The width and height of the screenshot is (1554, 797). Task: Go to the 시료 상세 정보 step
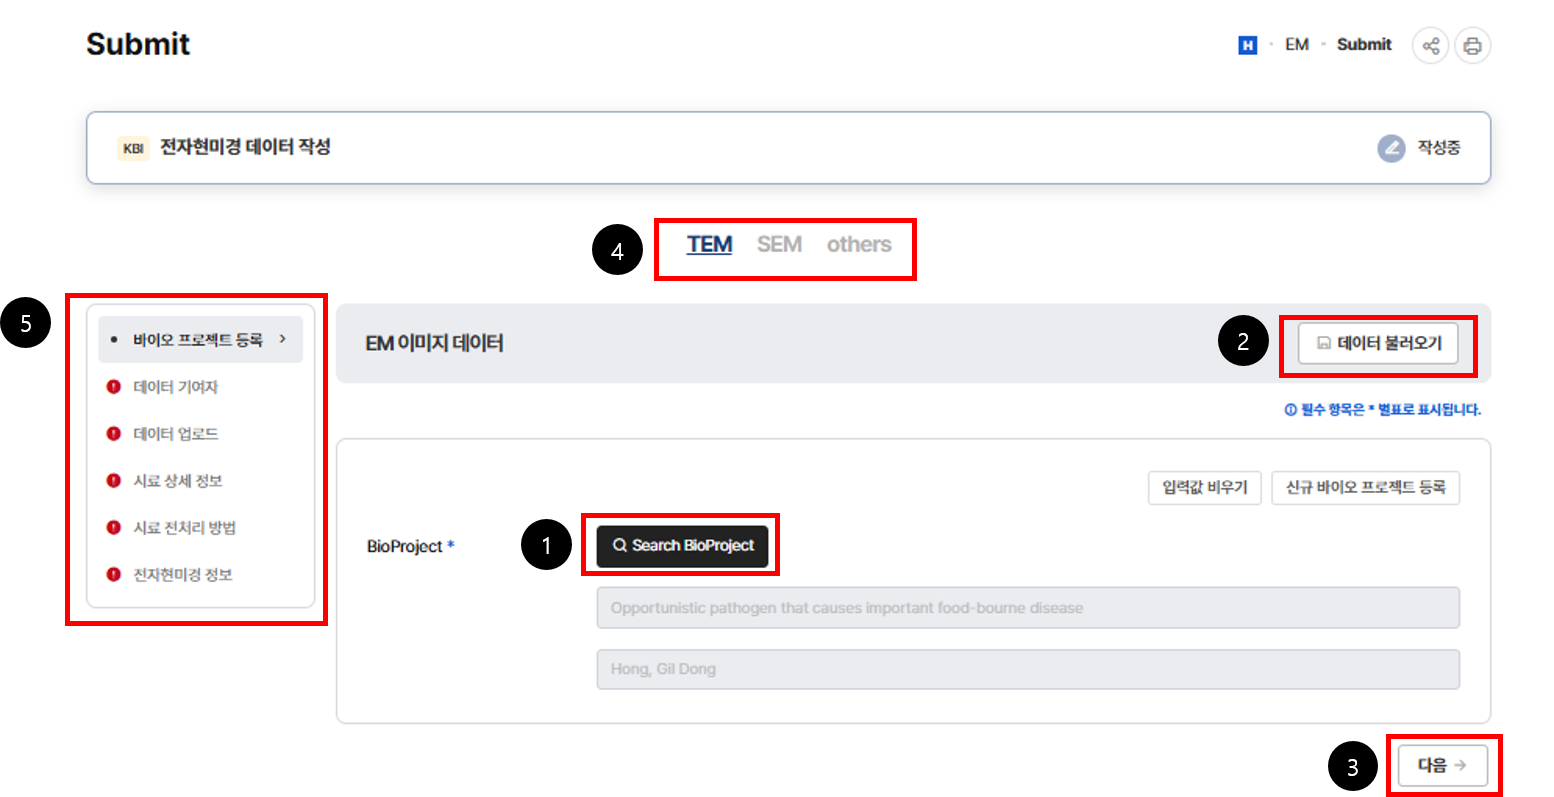pyautogui.click(x=178, y=481)
